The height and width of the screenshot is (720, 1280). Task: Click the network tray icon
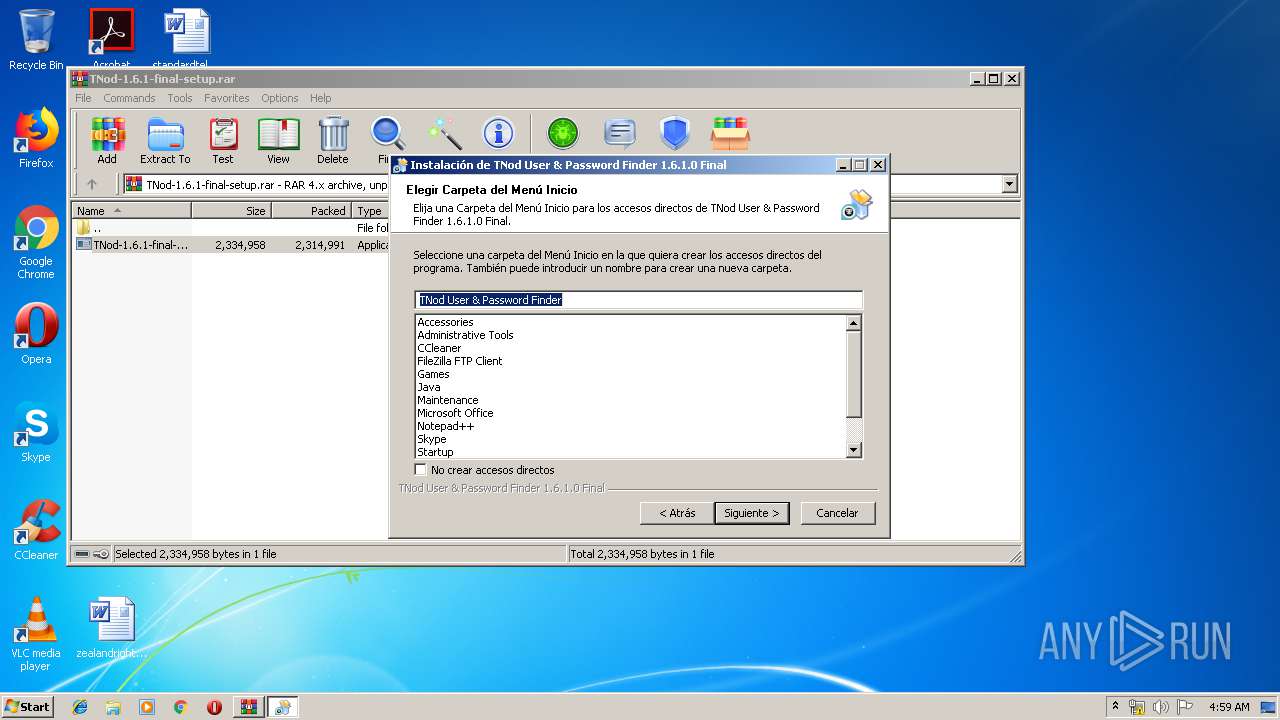(x=1137, y=707)
